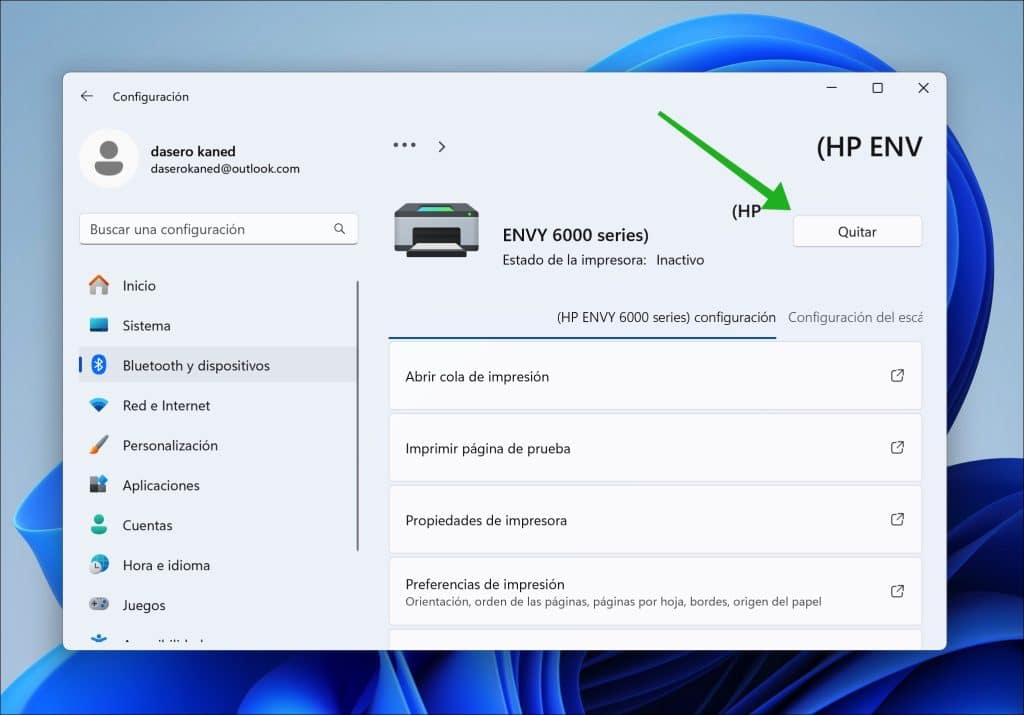Open Inicio in the sidebar
The width and height of the screenshot is (1024, 715).
[x=218, y=285]
